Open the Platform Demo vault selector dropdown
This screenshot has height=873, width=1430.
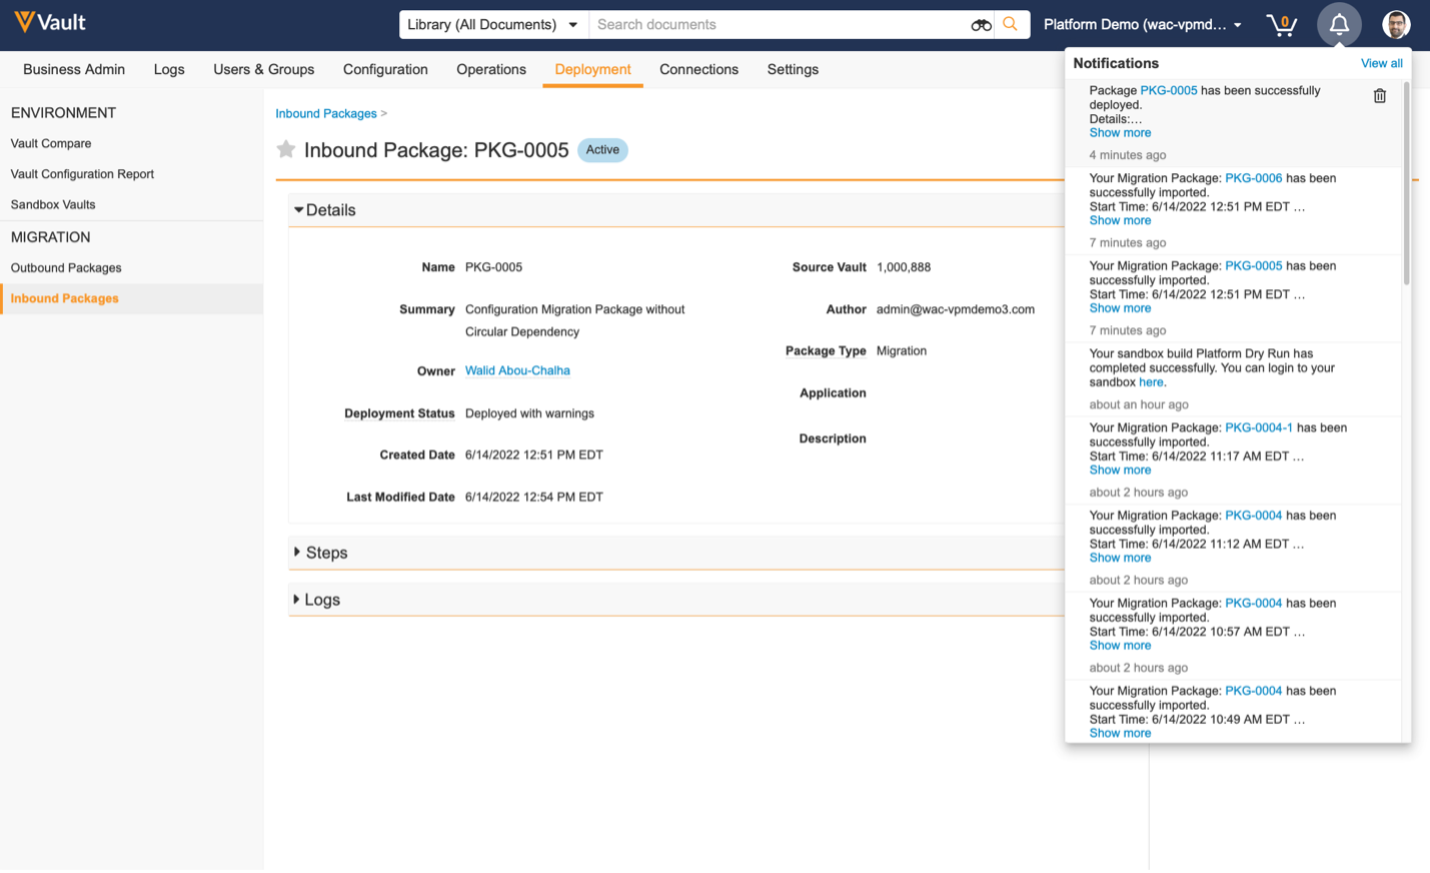pyautogui.click(x=1142, y=25)
